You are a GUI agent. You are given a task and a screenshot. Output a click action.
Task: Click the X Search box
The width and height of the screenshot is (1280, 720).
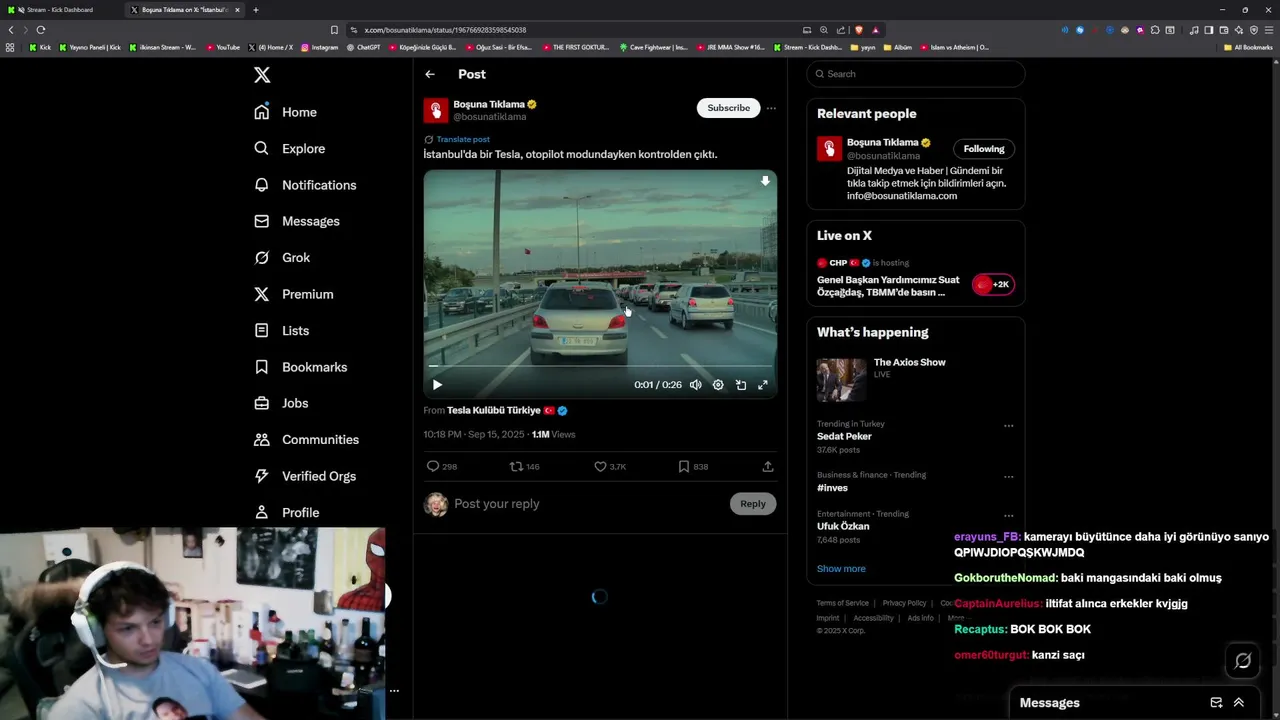point(916,74)
